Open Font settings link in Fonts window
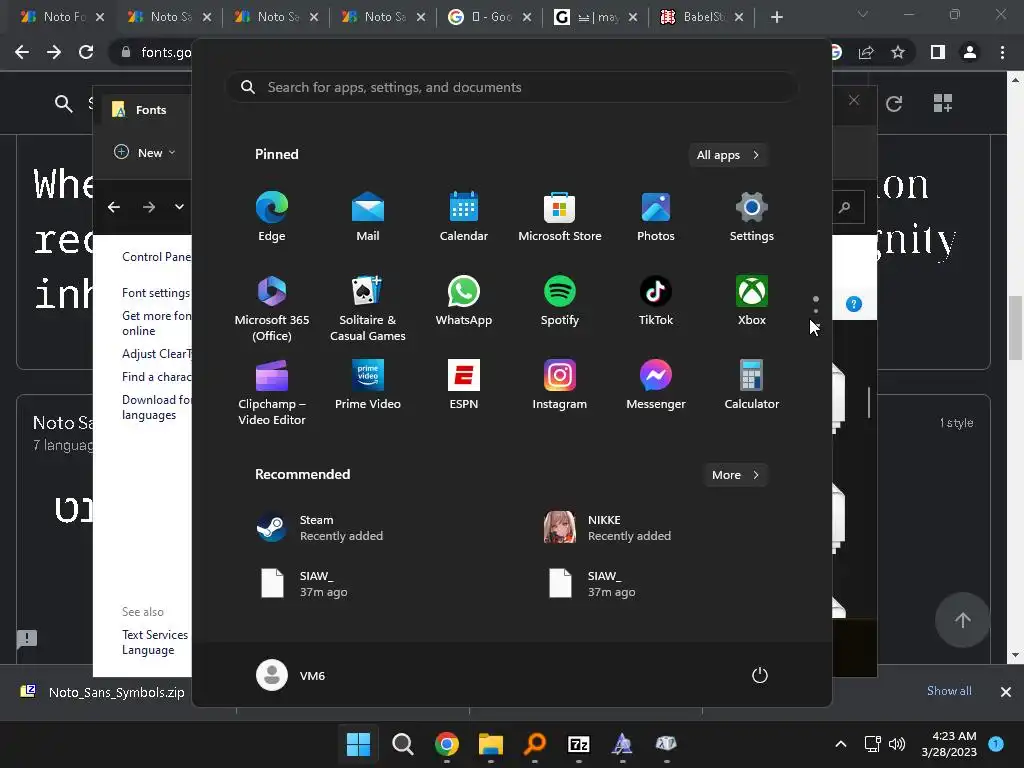Image resolution: width=1024 pixels, height=768 pixels. click(x=156, y=293)
